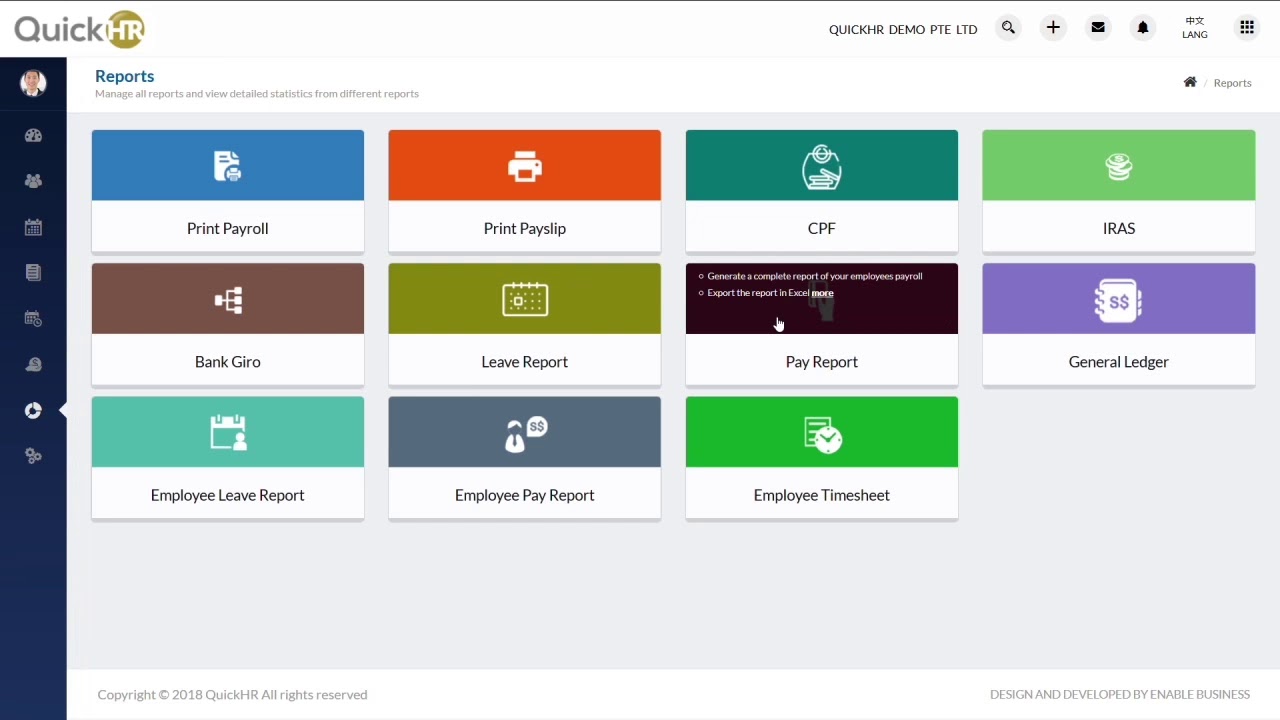
Task: Open the Bank Giro label
Action: coord(228,361)
